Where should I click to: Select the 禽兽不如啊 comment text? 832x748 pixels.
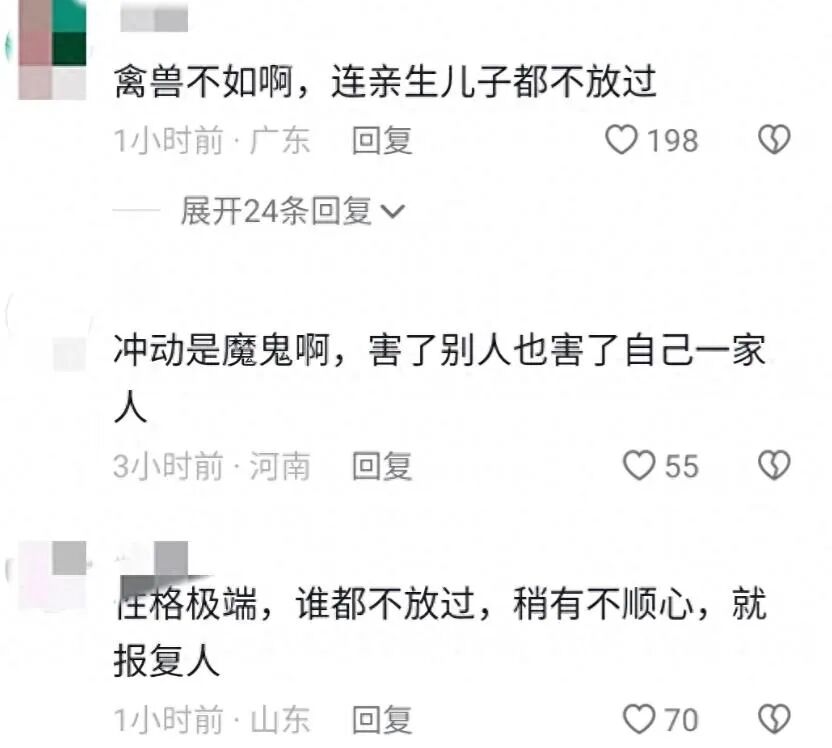coord(385,82)
